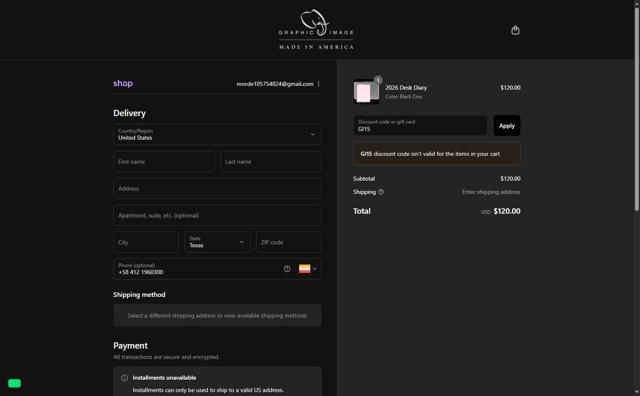The width and height of the screenshot is (640, 396).
Task: Click the Subtotal $120.00 value
Action: point(510,178)
